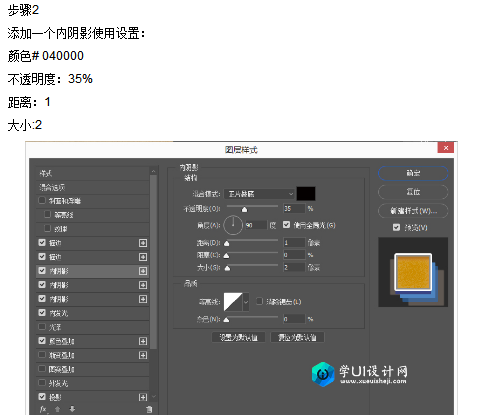Enable the 等高线 sub-option checkbox
The height and width of the screenshot is (415, 486).
[47, 214]
